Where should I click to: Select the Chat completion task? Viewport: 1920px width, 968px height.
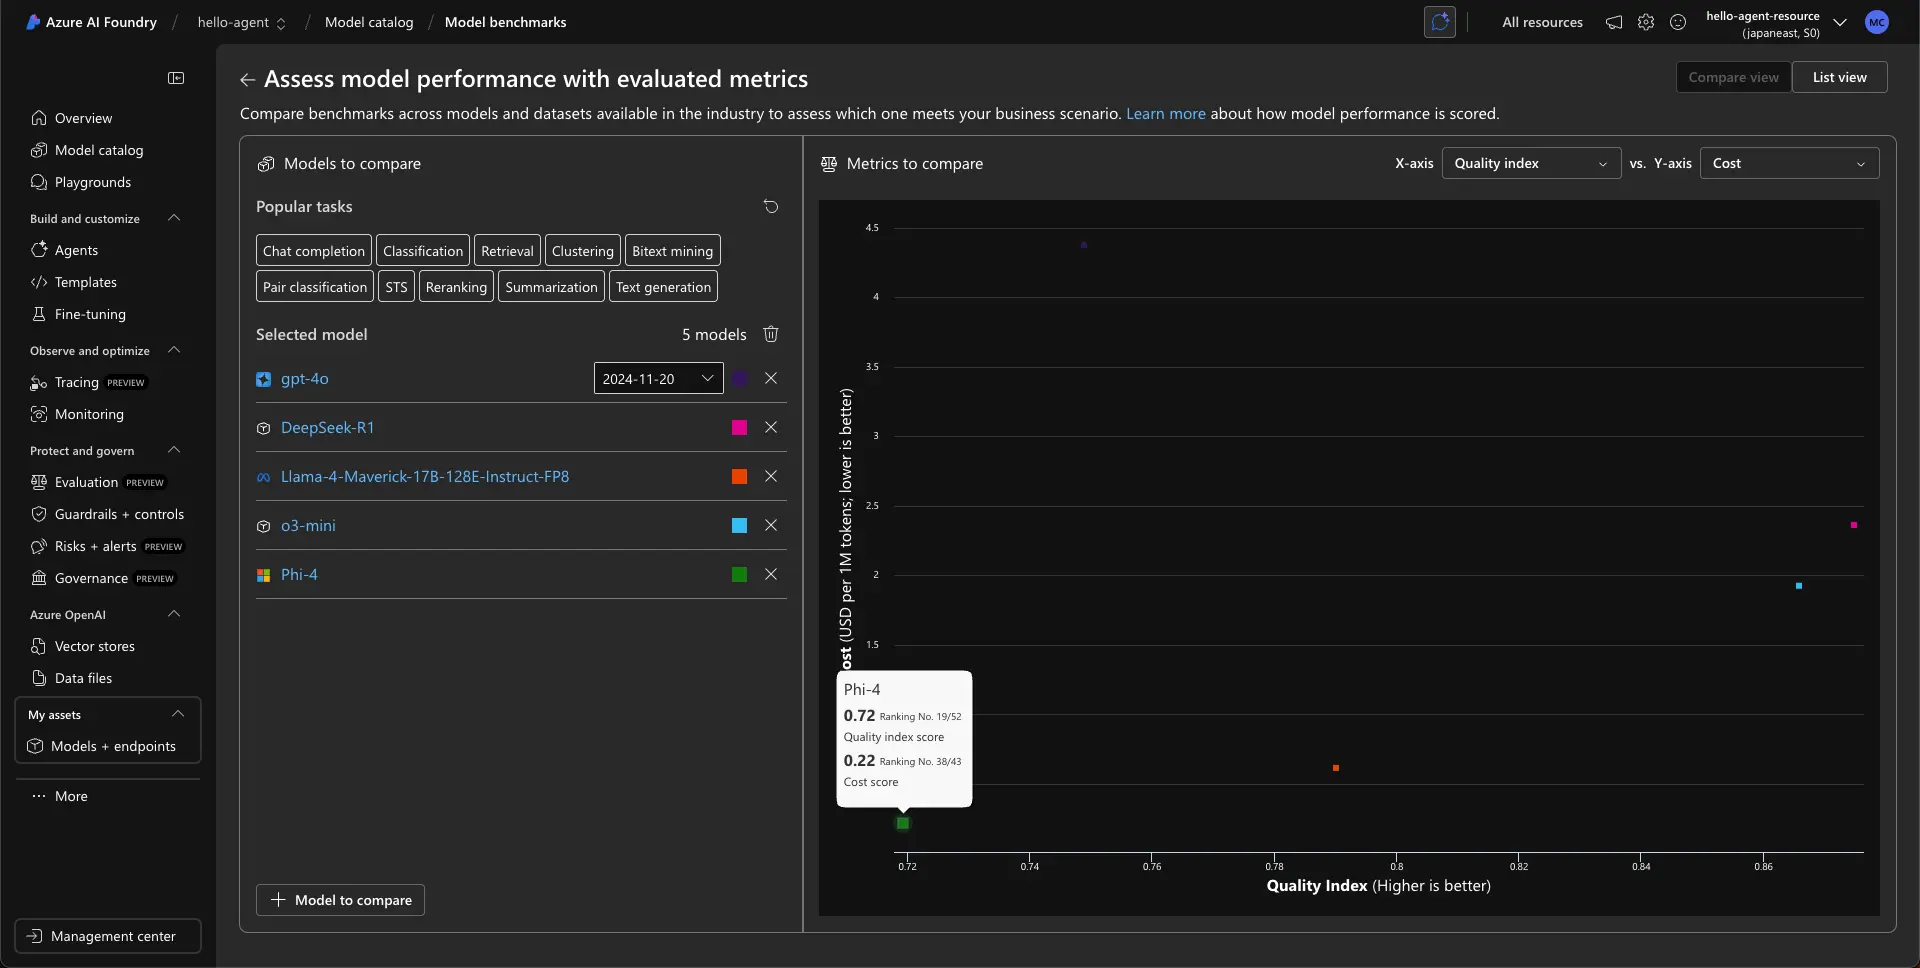314,251
